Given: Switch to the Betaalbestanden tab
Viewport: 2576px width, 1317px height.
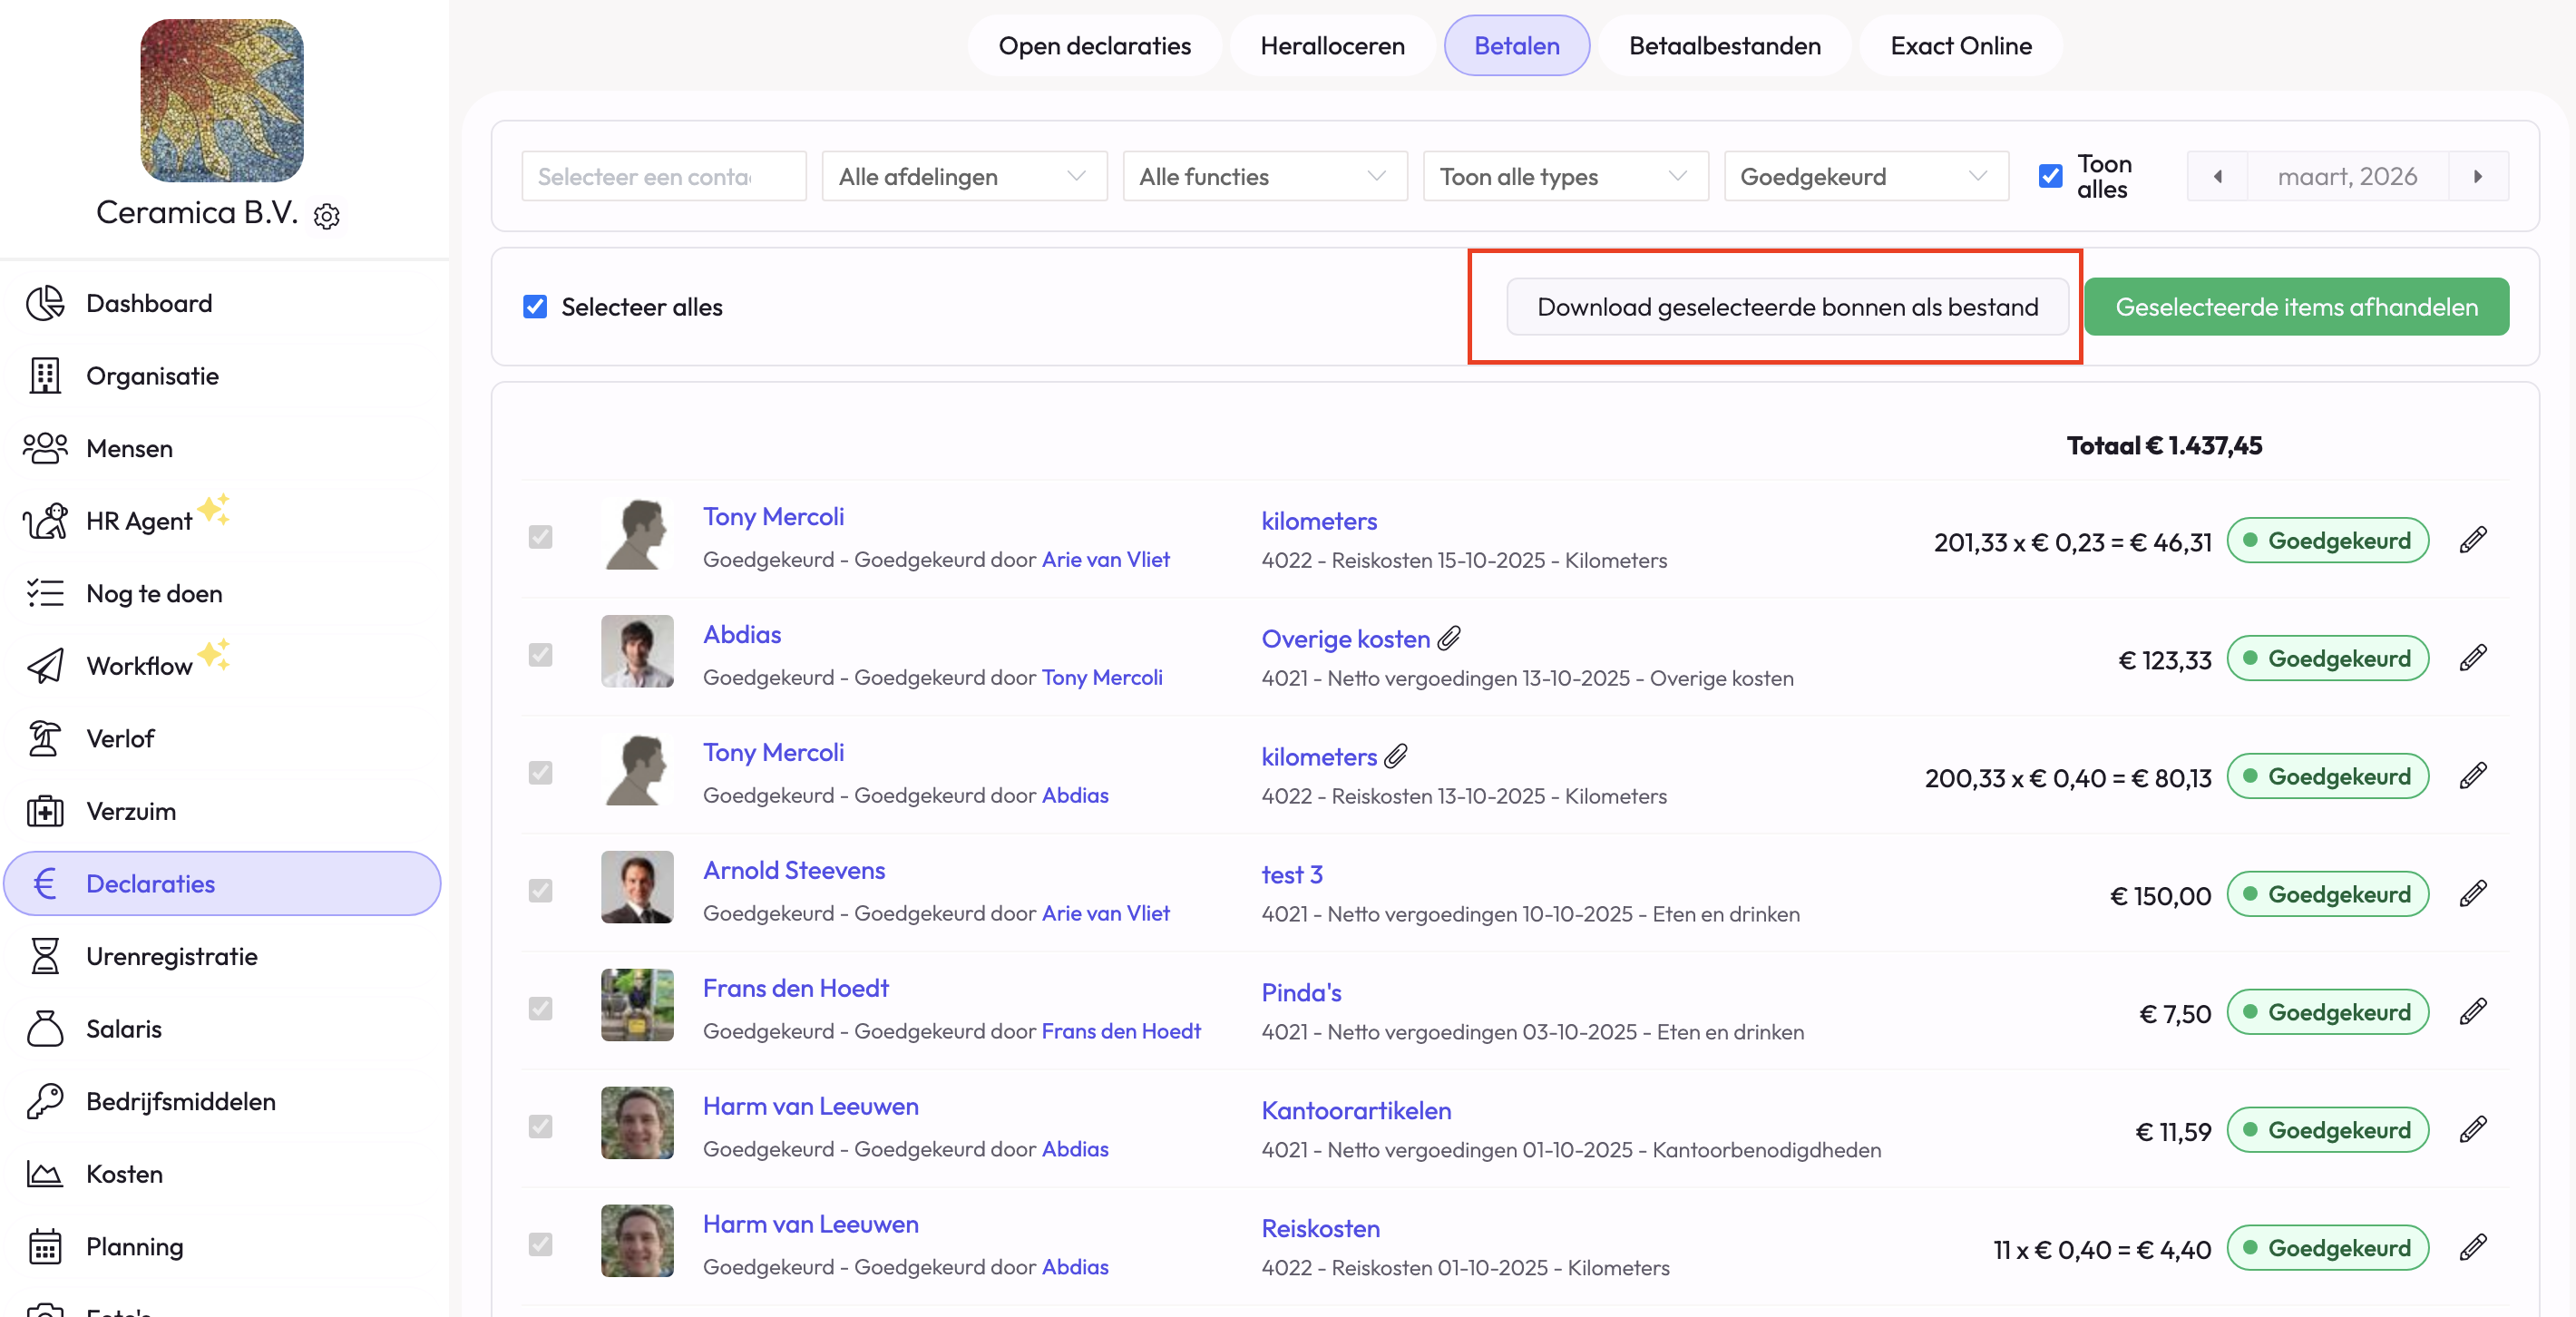Looking at the screenshot, I should point(1724,46).
